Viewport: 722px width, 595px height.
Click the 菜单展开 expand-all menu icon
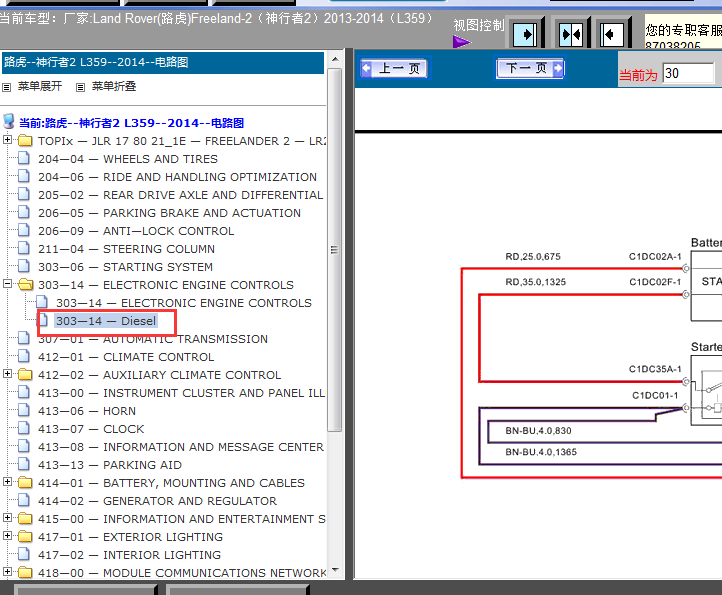tap(7, 88)
